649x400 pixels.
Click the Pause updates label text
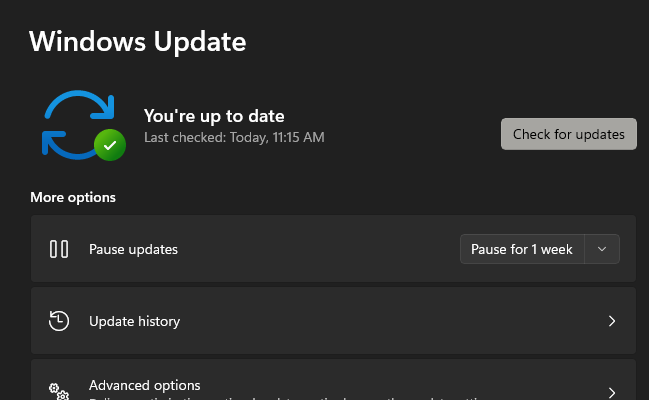[133, 249]
